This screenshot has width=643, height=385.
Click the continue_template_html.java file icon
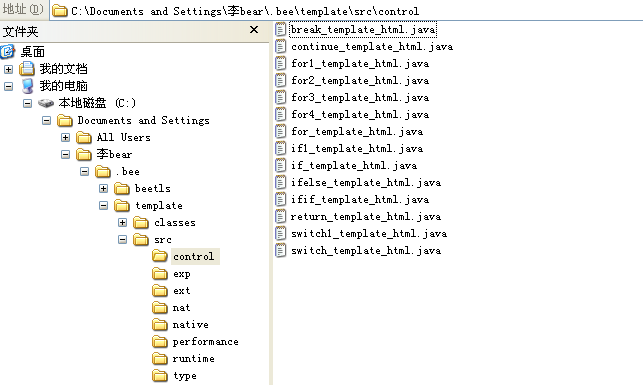(x=280, y=47)
